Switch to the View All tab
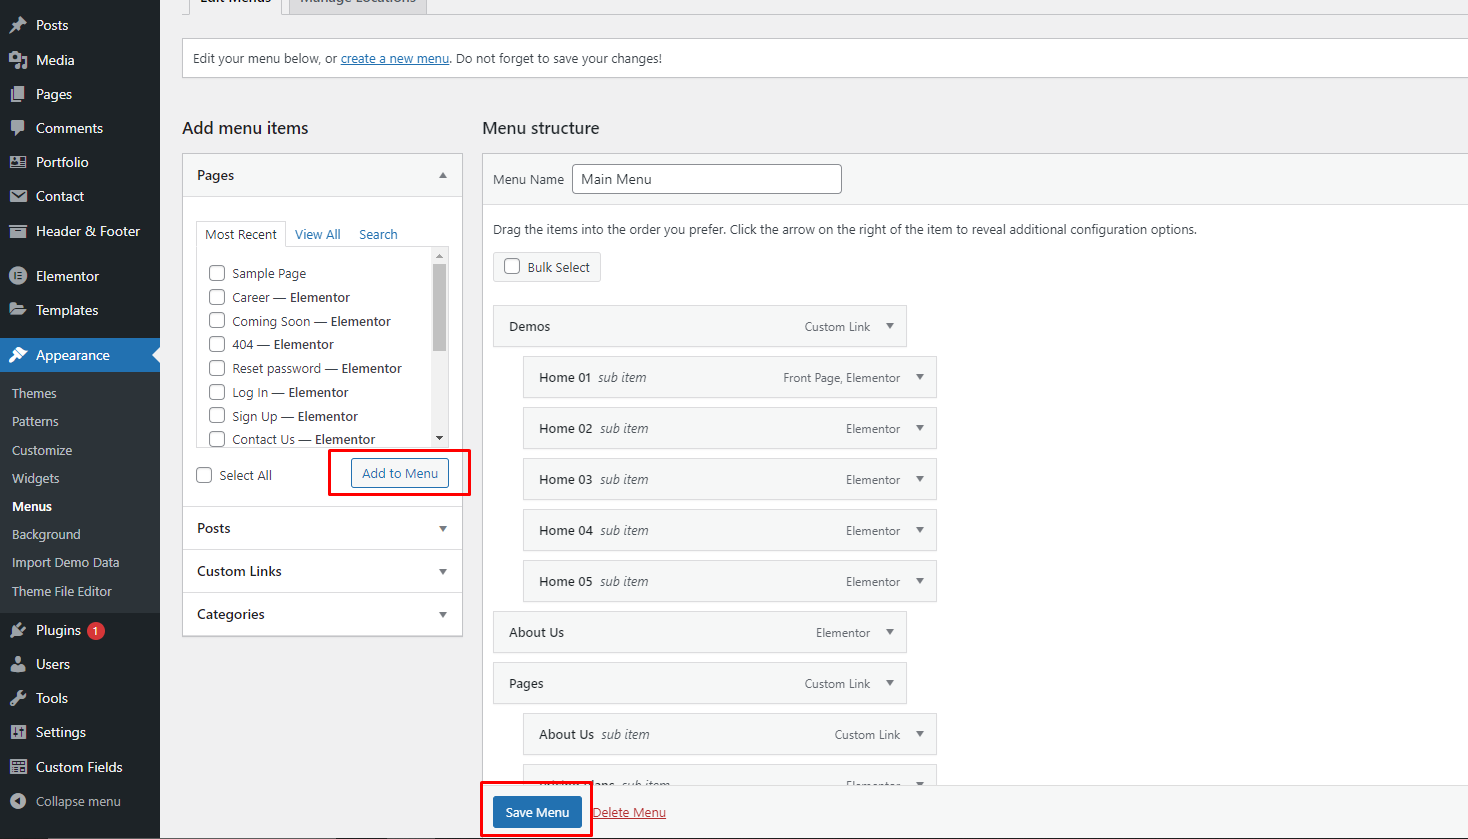Image resolution: width=1468 pixels, height=839 pixels. point(317,234)
